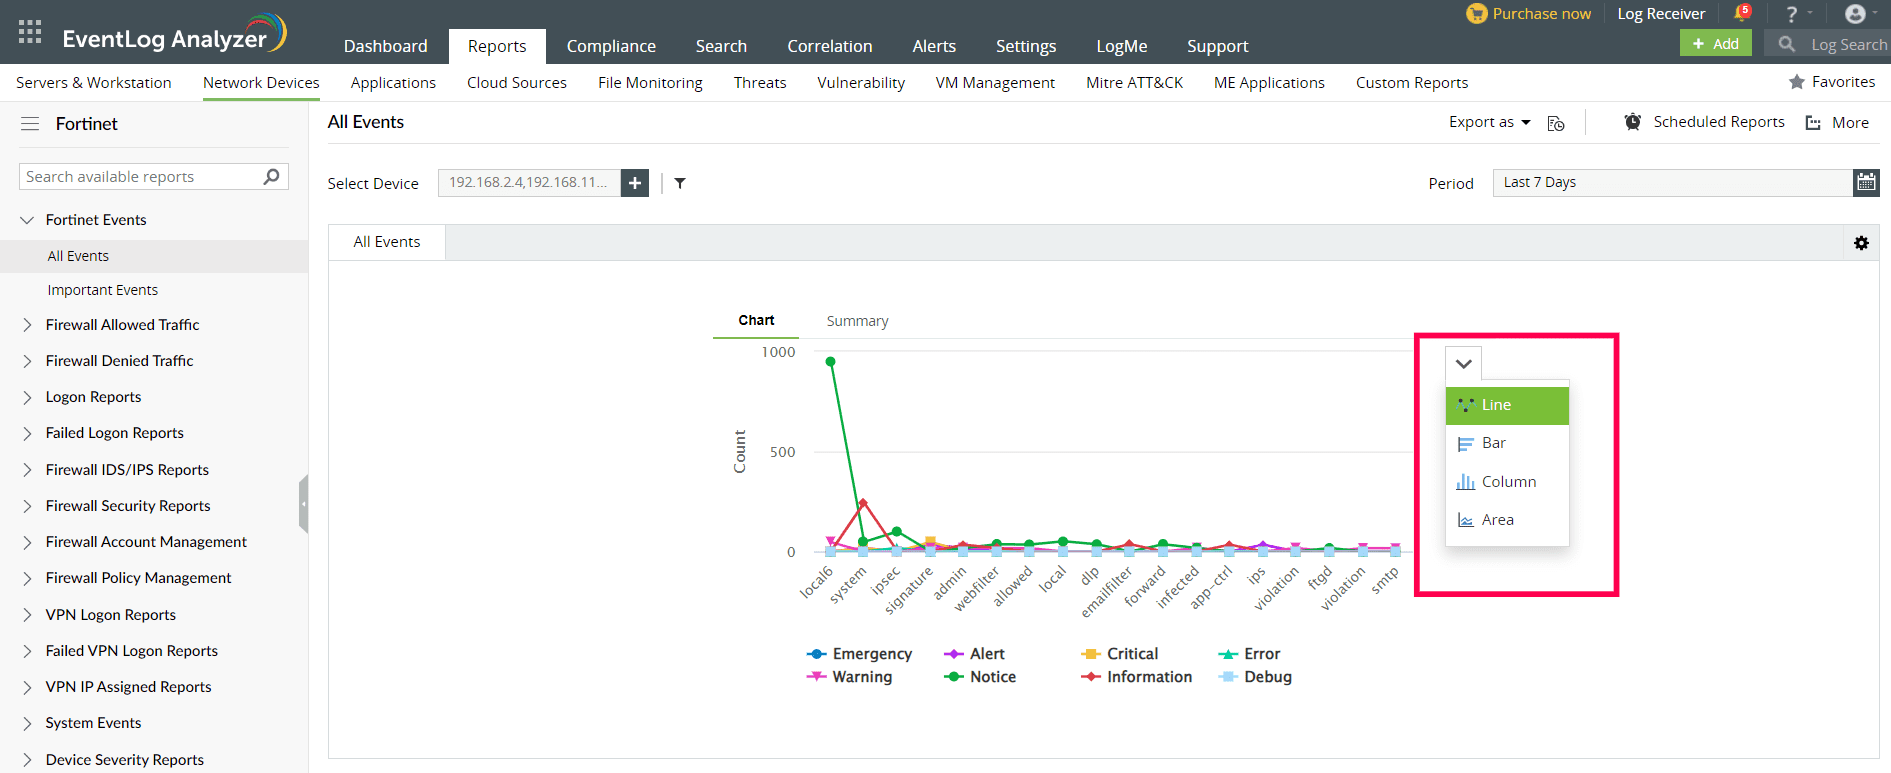Image resolution: width=1891 pixels, height=773 pixels.
Task: Click the notification bell icon
Action: click(x=1741, y=13)
